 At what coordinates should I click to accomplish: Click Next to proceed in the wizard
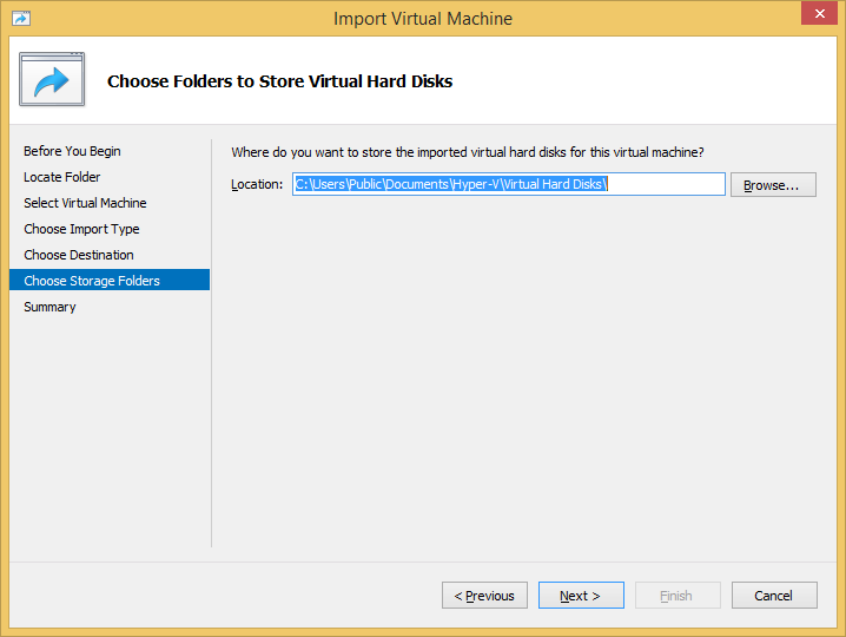tap(581, 595)
